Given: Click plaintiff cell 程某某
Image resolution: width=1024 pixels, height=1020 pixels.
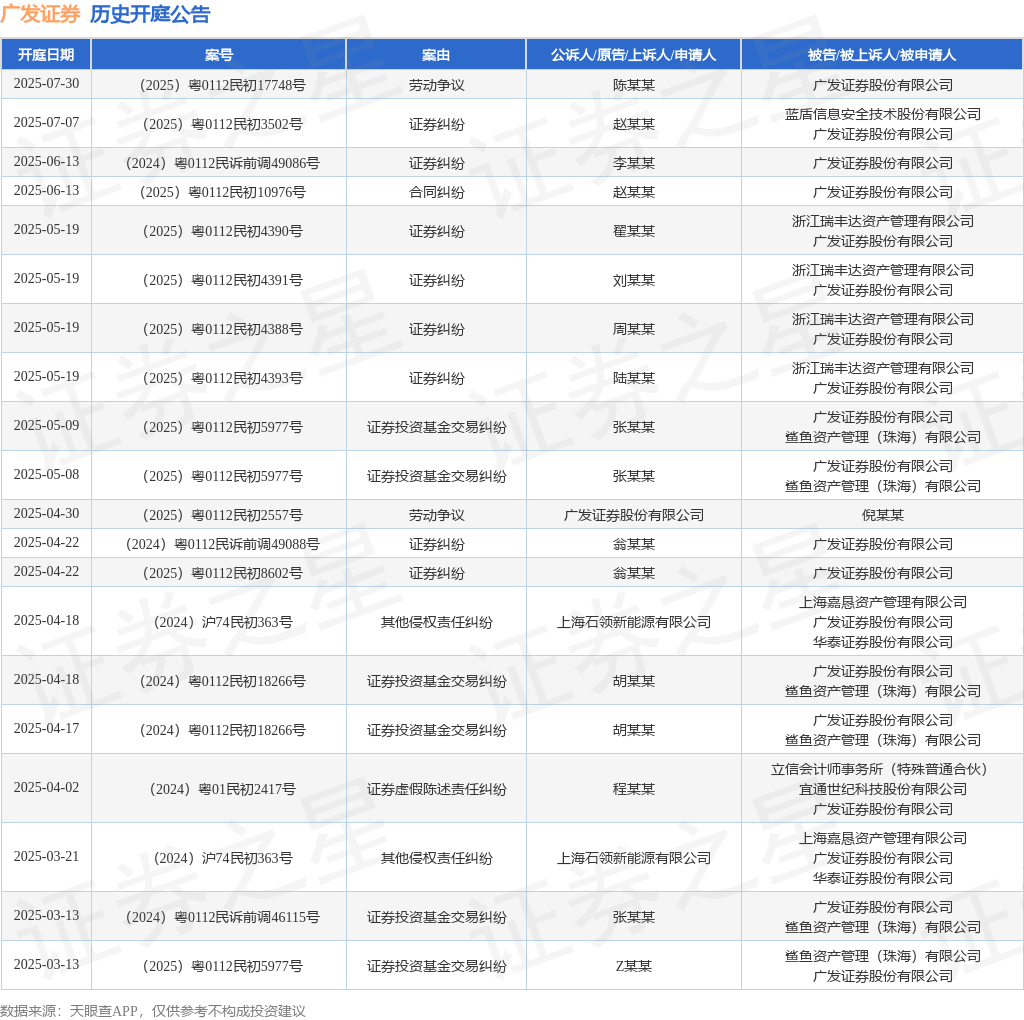Looking at the screenshot, I should (x=633, y=789).
